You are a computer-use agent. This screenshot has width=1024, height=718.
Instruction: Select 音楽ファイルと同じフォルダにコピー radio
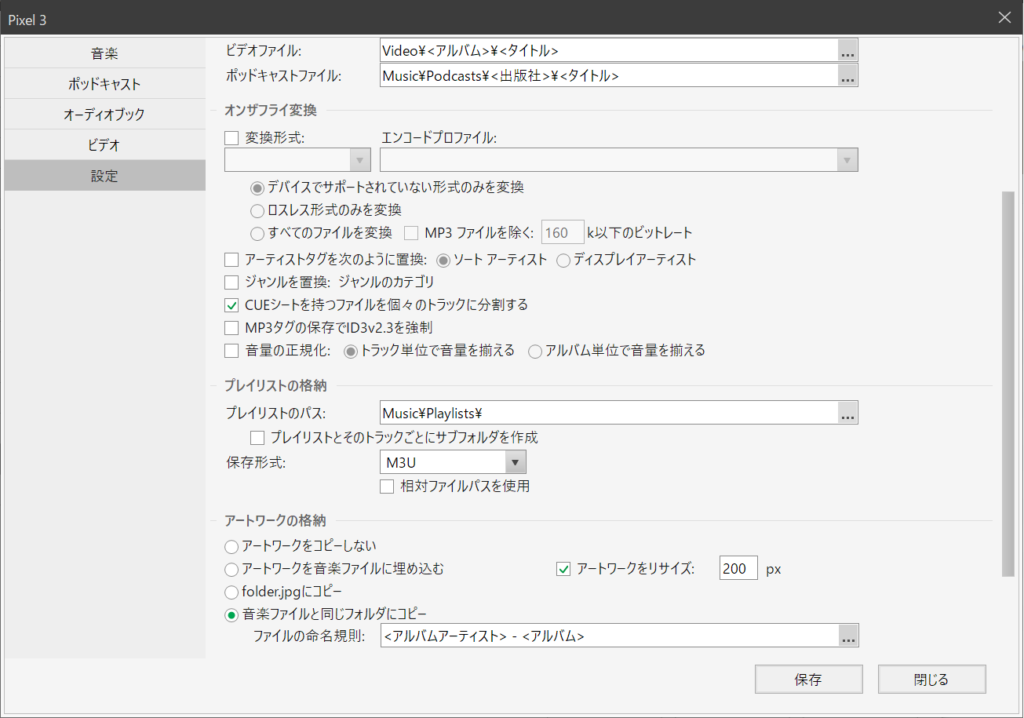(x=231, y=615)
